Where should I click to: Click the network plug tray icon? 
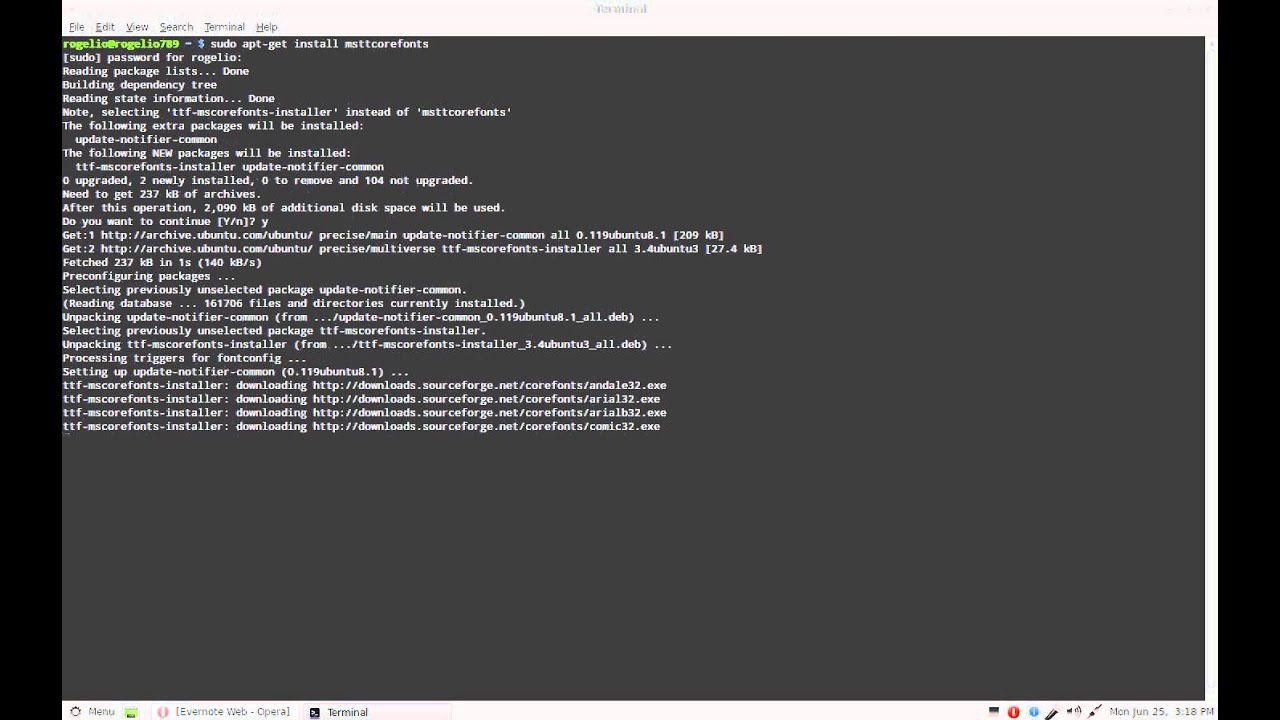point(1094,712)
